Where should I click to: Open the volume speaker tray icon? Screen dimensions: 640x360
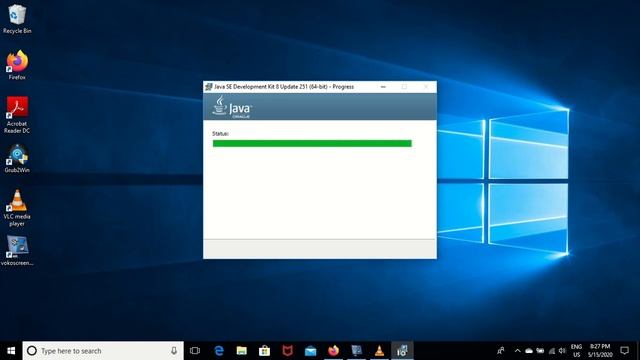pos(562,351)
